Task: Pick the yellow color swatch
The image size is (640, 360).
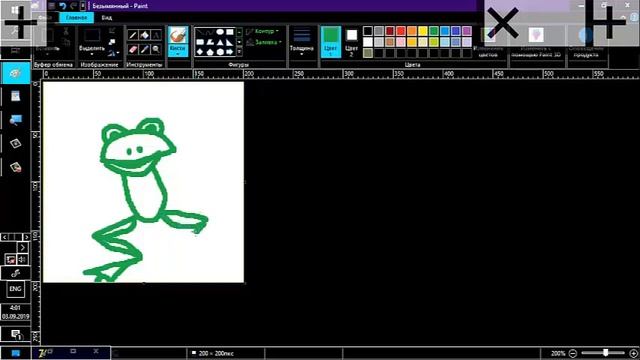Action: 423,31
